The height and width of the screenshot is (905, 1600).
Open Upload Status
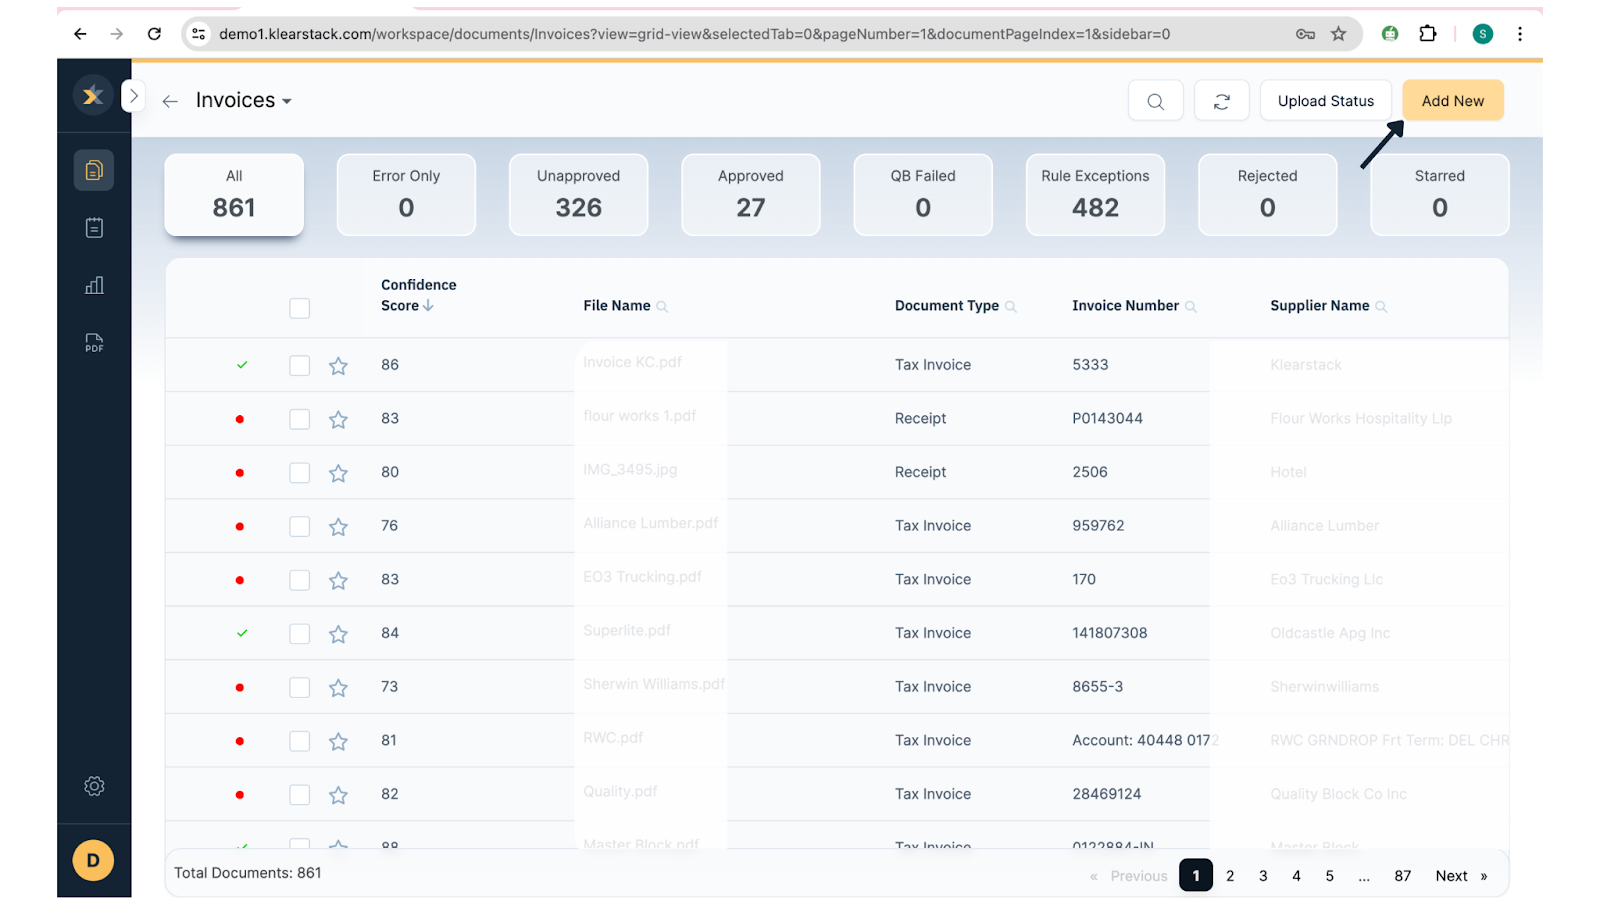1326,101
